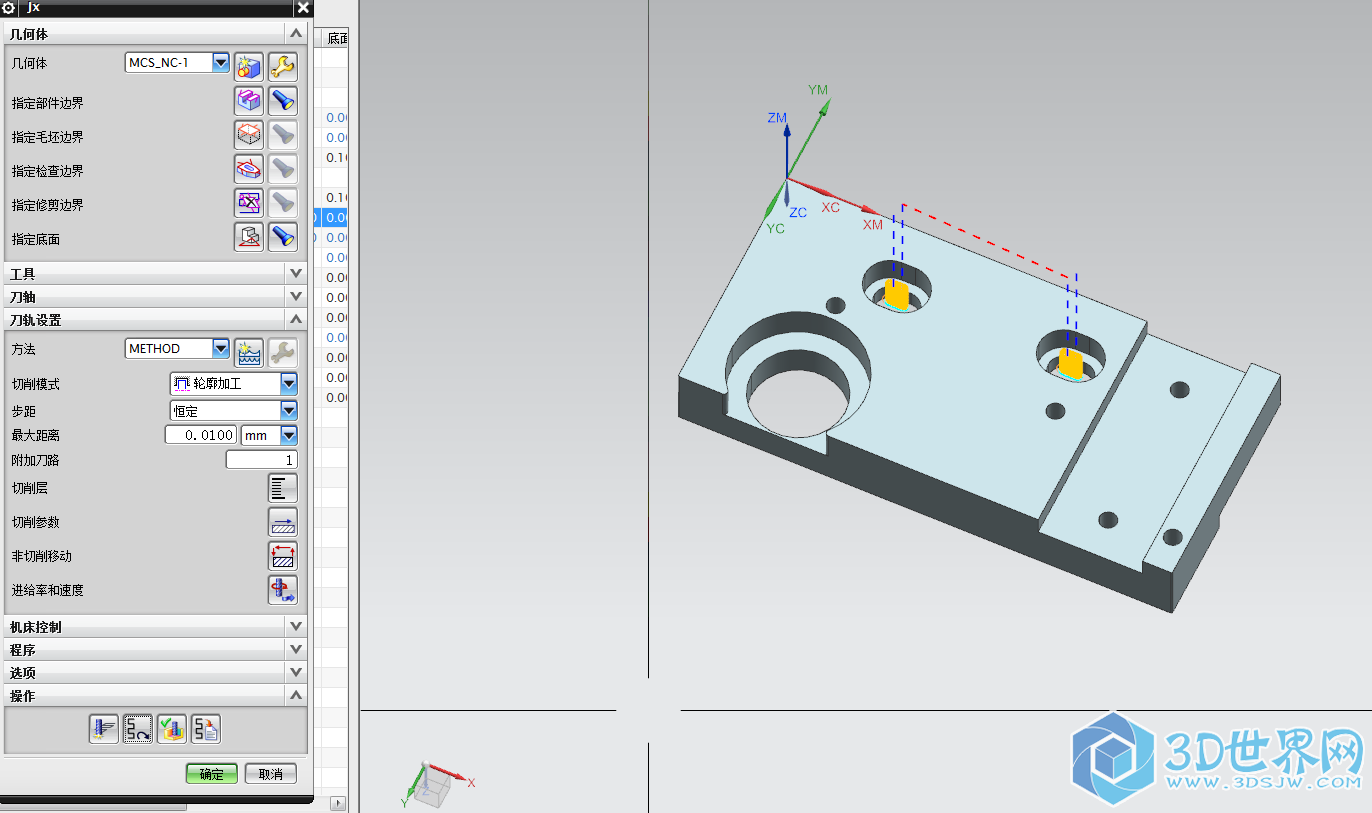The width and height of the screenshot is (1372, 813).
Task: Open the non-cutting moves (非切削移动) dialog
Action: coord(283,556)
